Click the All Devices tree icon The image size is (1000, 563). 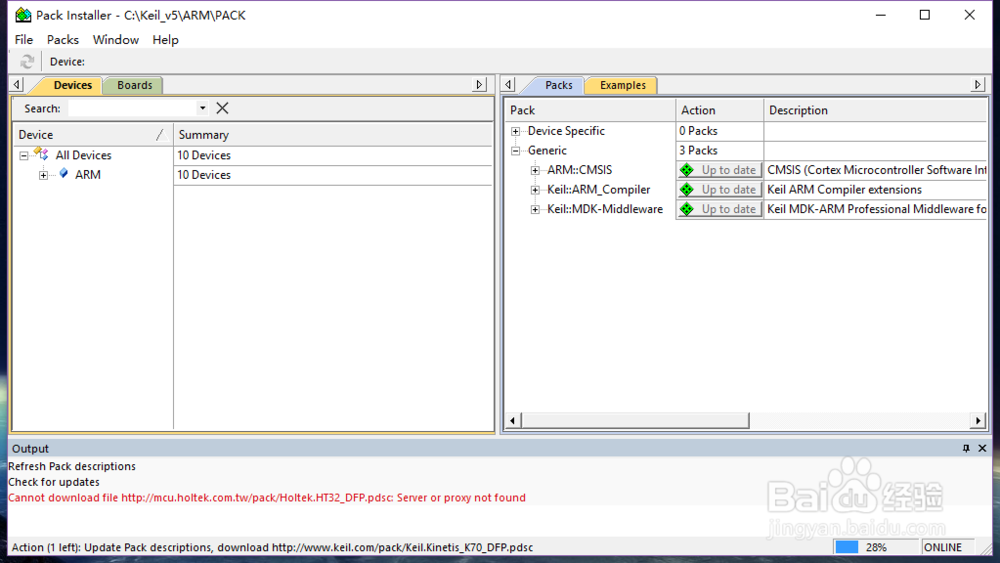coord(41,154)
